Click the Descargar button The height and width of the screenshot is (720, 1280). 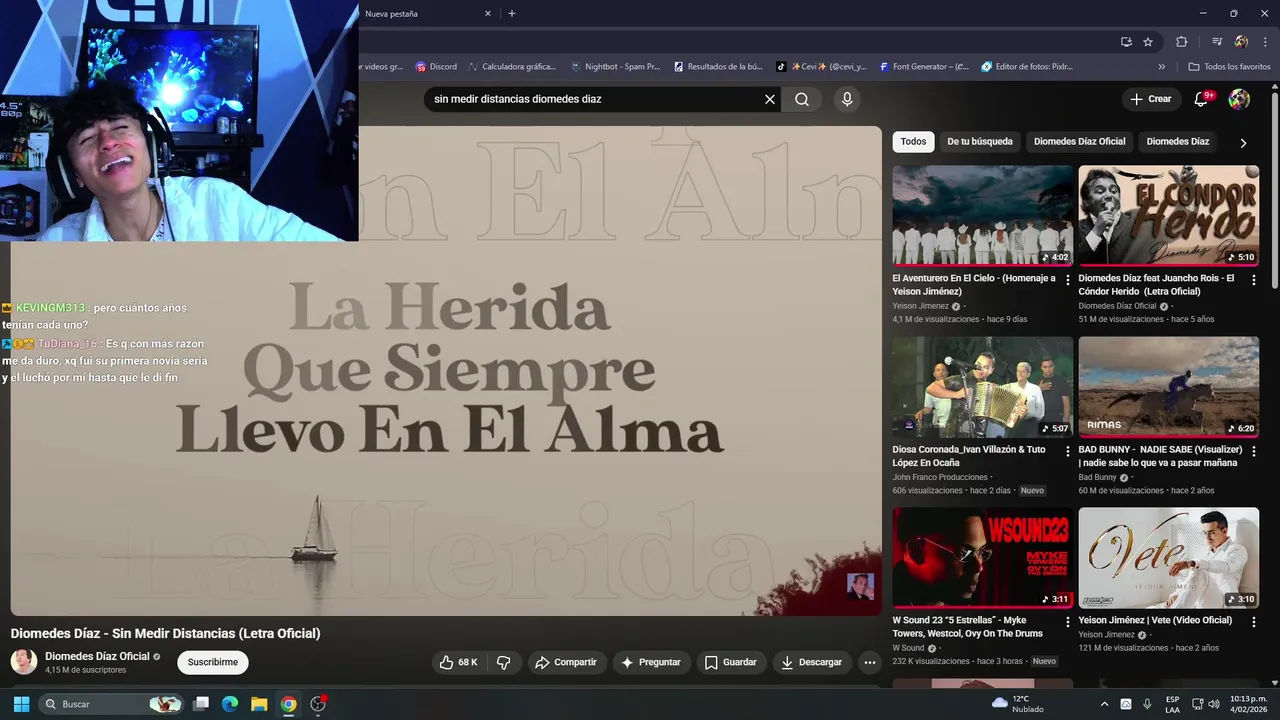click(x=811, y=662)
